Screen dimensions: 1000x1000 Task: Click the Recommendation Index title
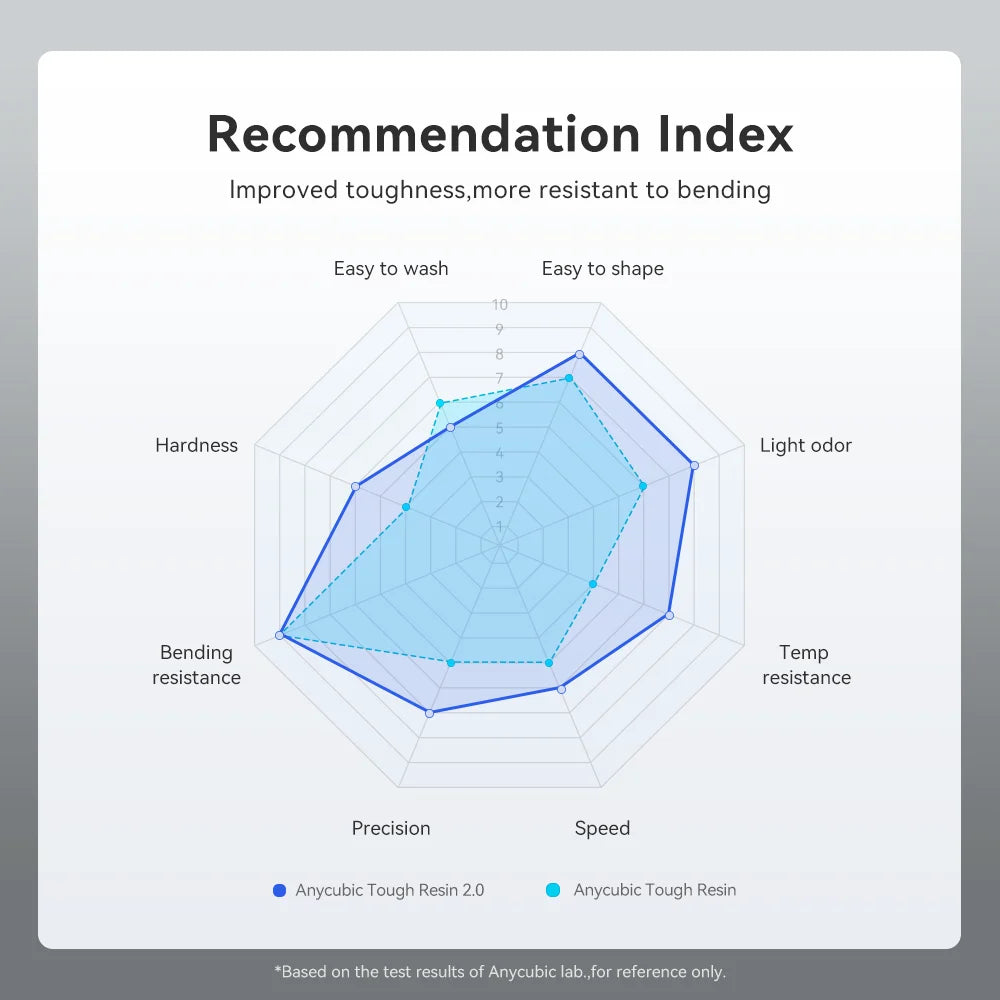500,135
